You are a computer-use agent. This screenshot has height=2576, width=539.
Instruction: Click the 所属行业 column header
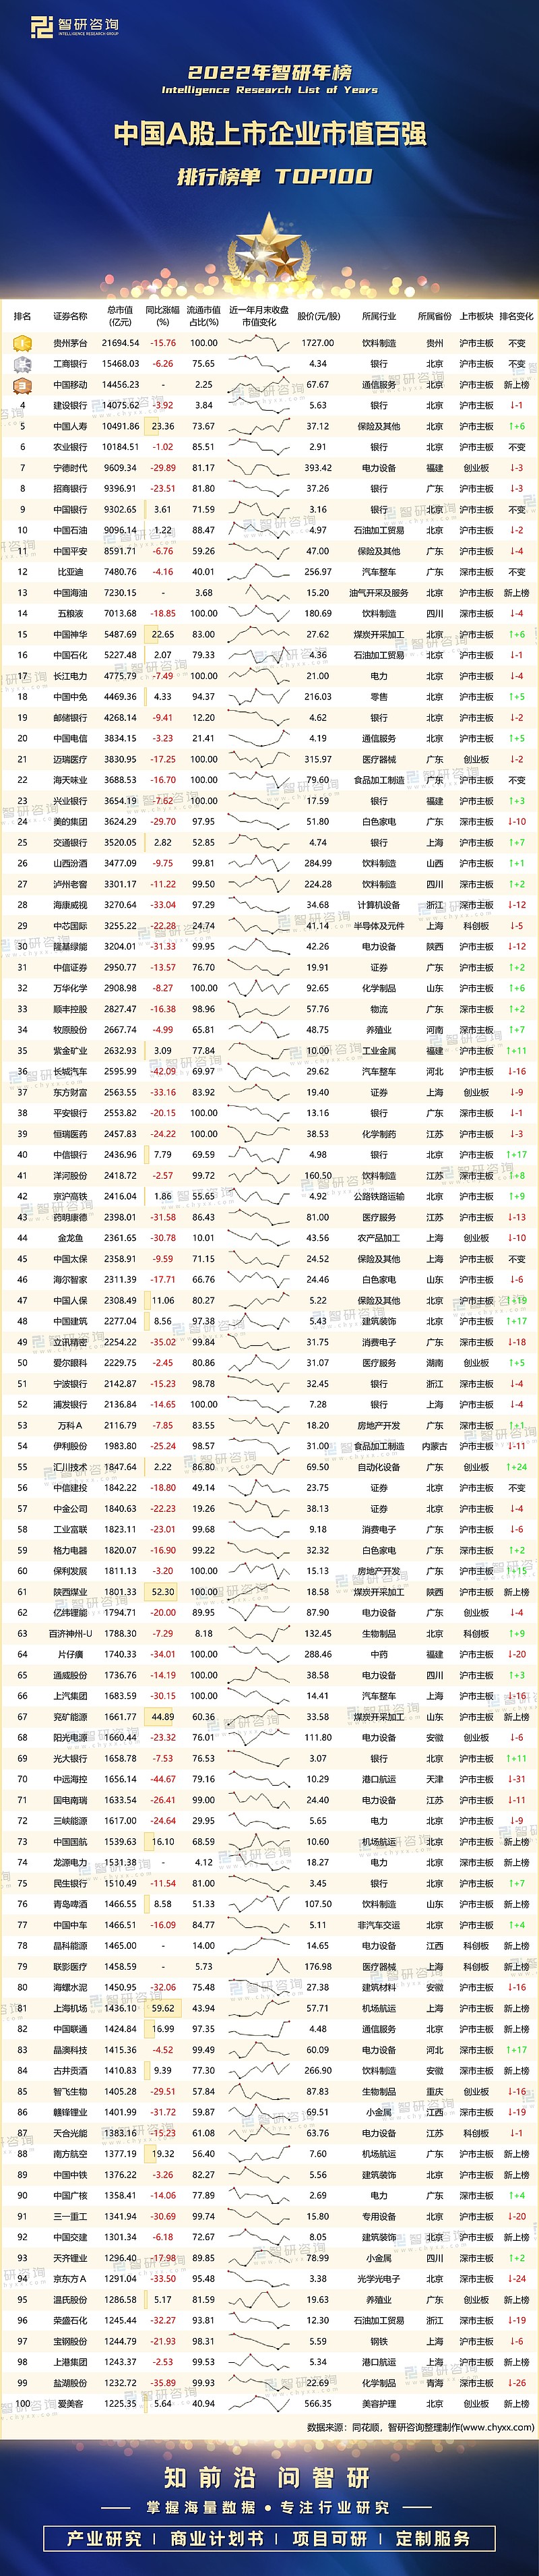[x=379, y=316]
